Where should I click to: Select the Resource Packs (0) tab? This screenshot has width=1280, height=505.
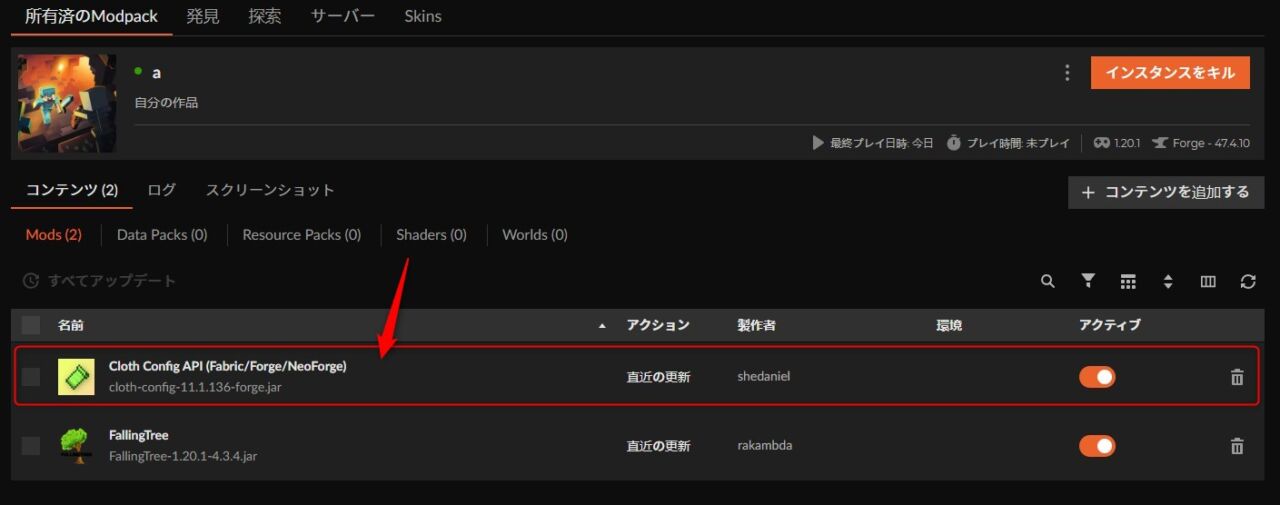pos(302,235)
